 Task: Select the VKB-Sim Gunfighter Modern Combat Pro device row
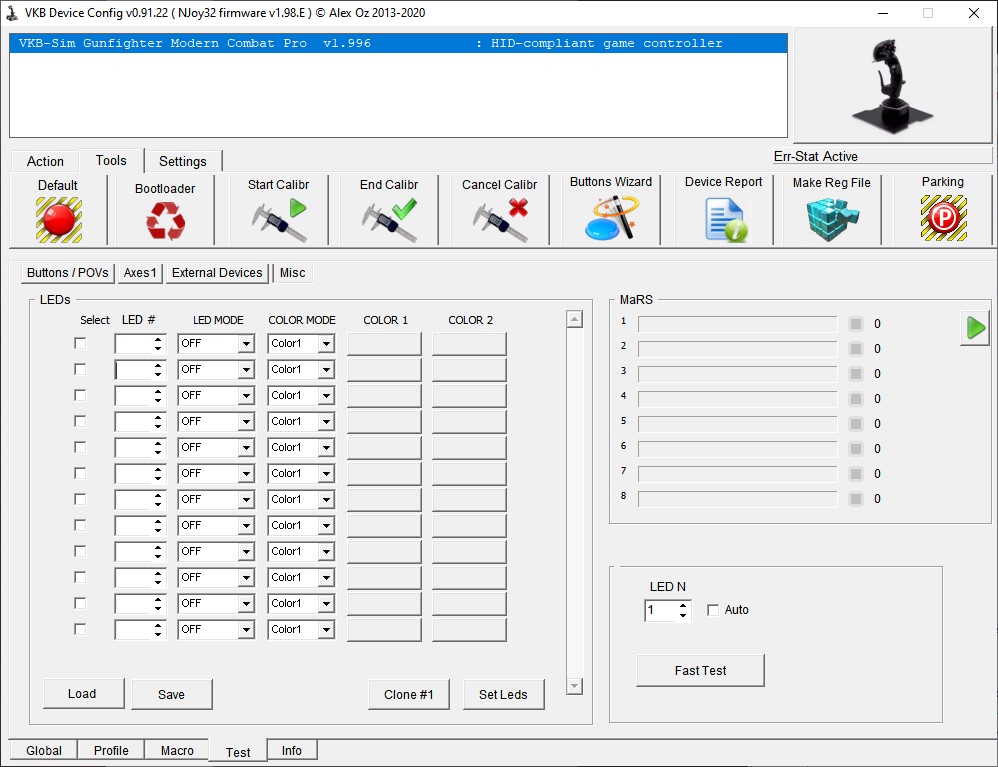[398, 43]
